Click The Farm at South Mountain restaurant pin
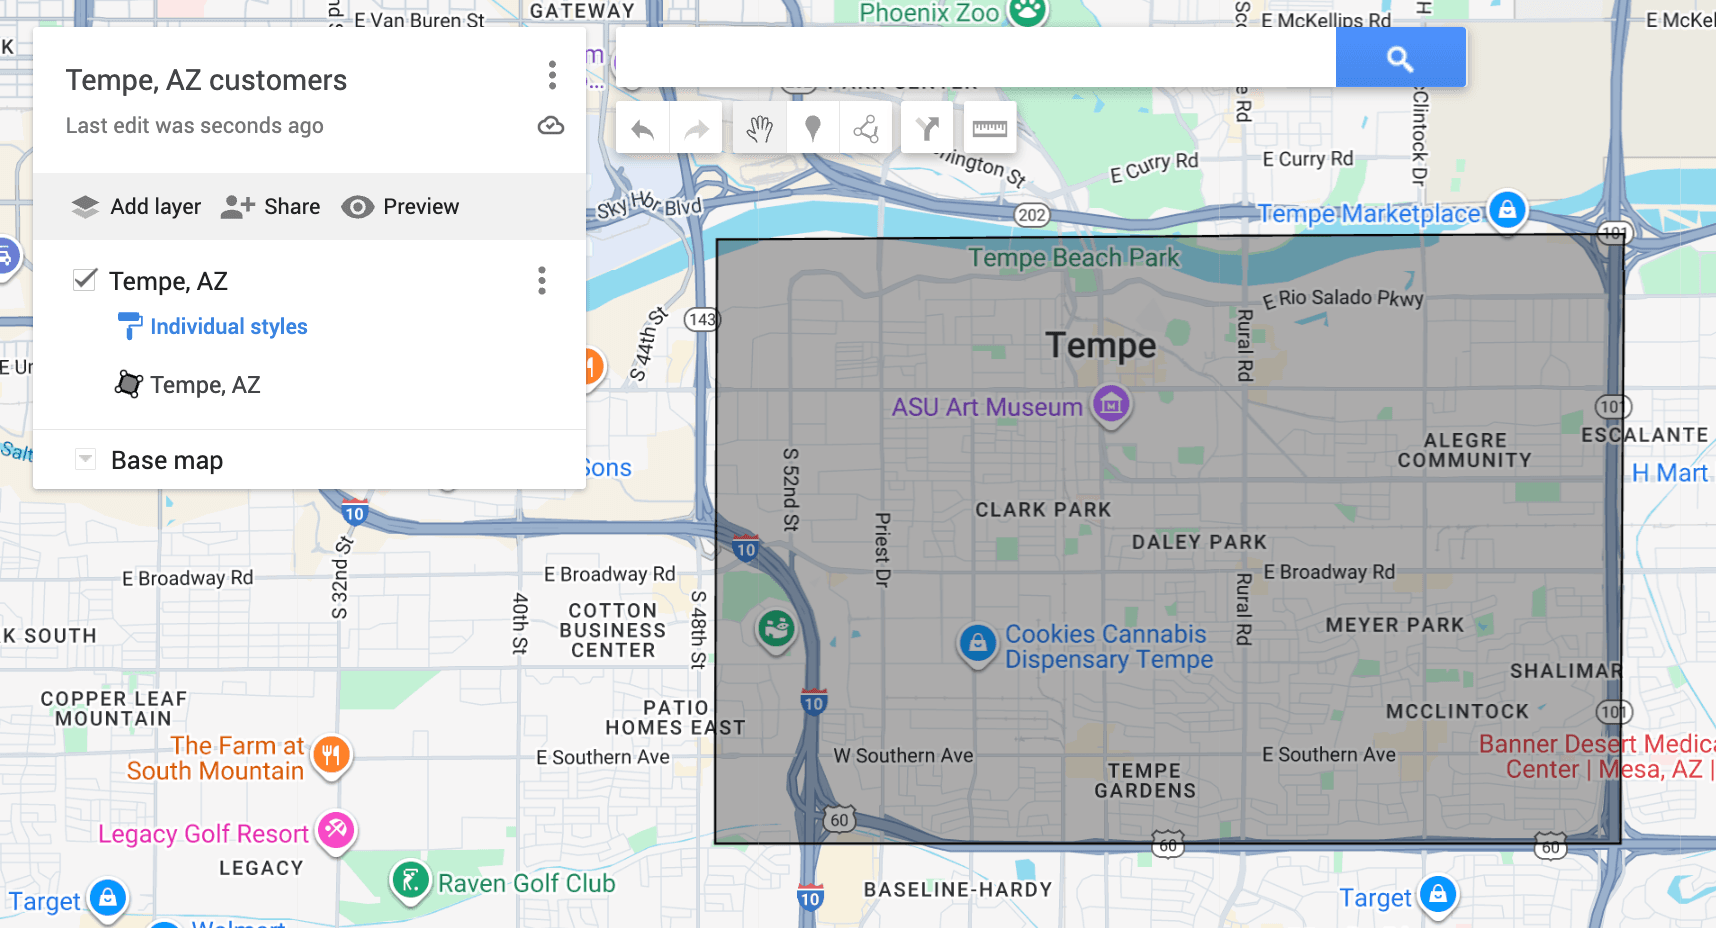Screen dimensions: 1716x928 (331, 754)
